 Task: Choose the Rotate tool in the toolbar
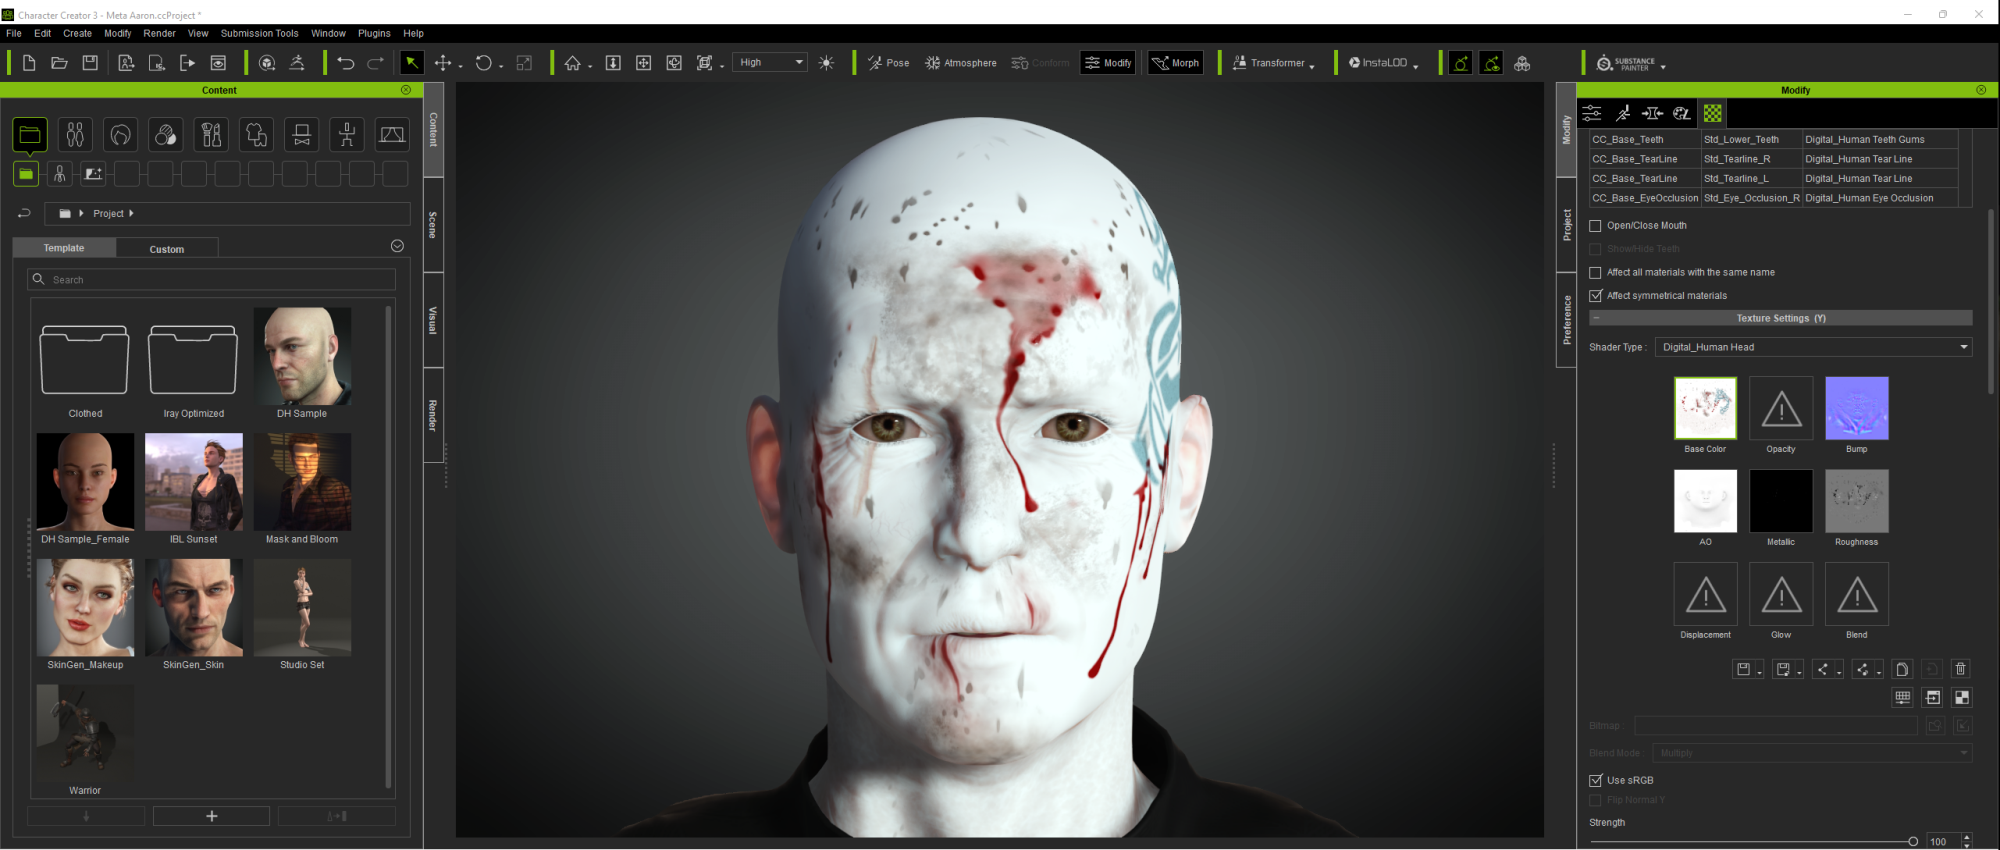pyautogui.click(x=484, y=63)
